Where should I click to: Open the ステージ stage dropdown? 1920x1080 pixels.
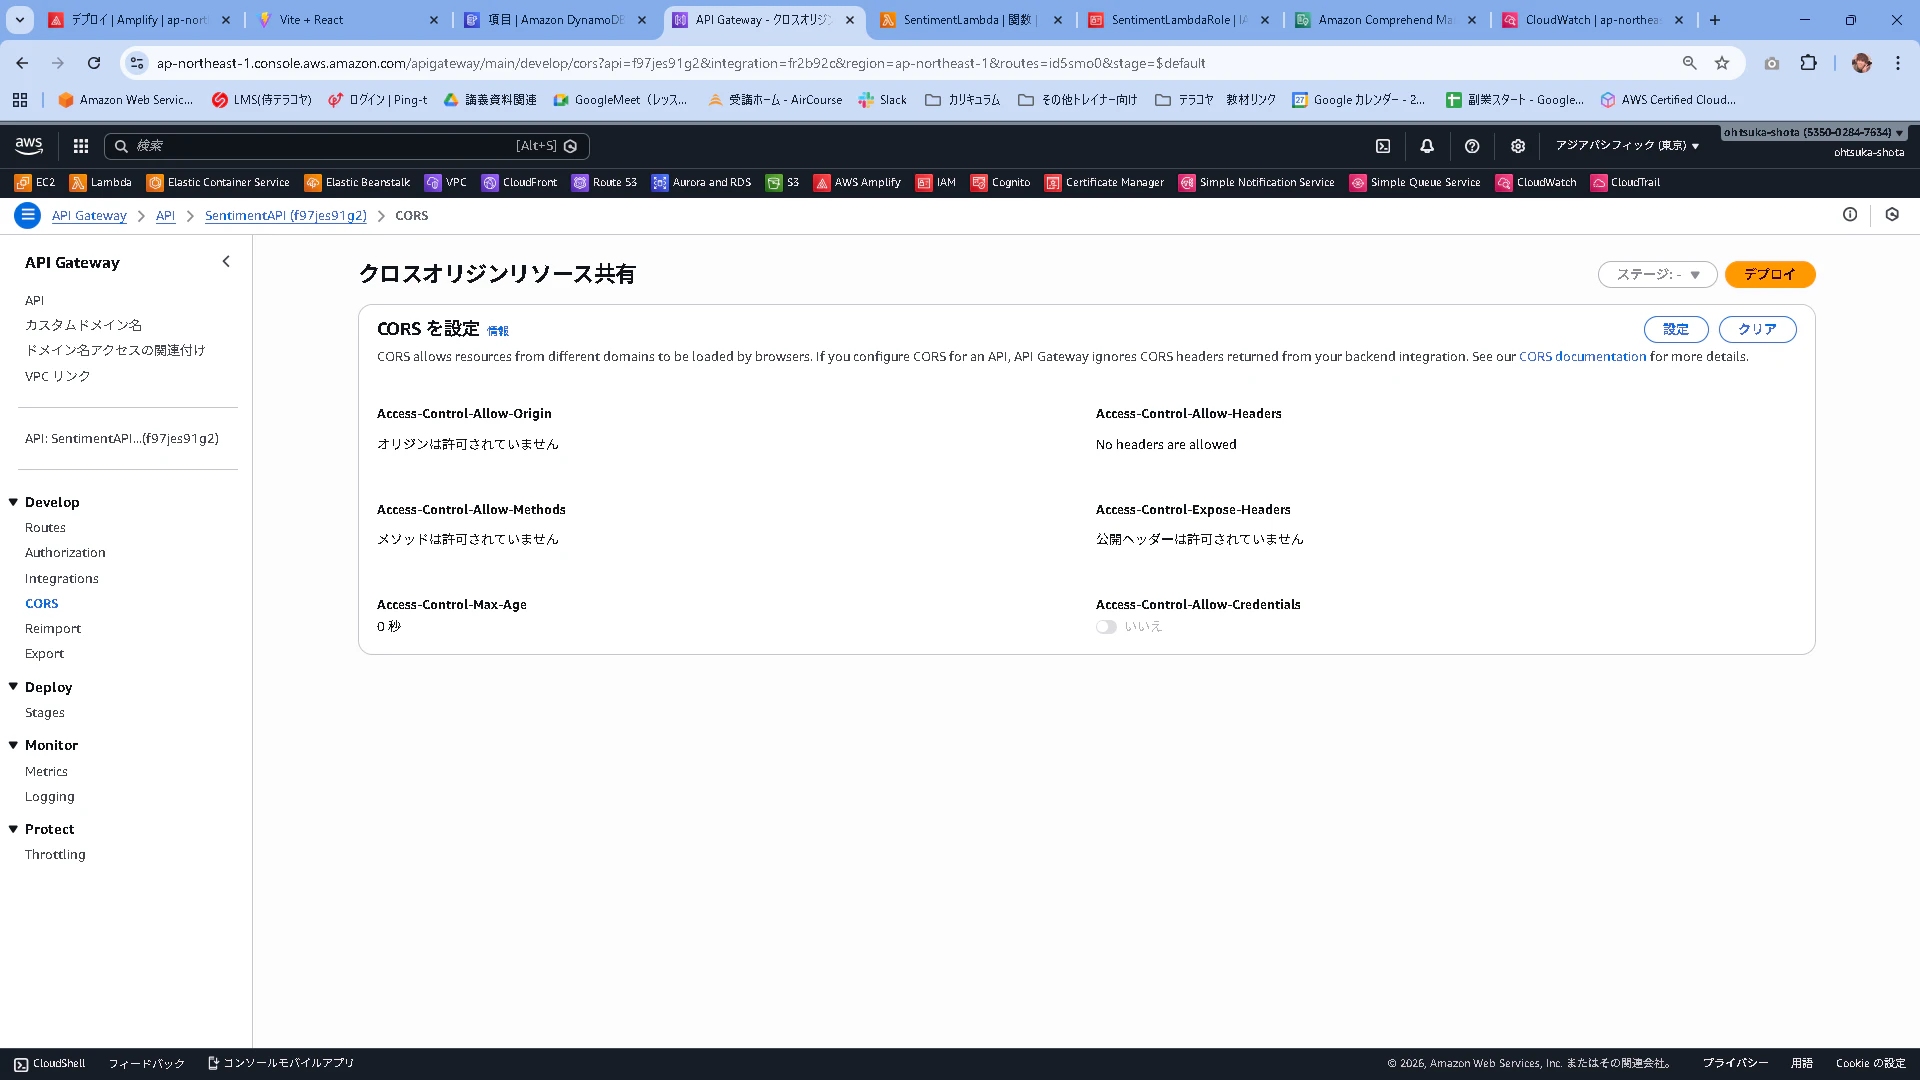pyautogui.click(x=1657, y=274)
